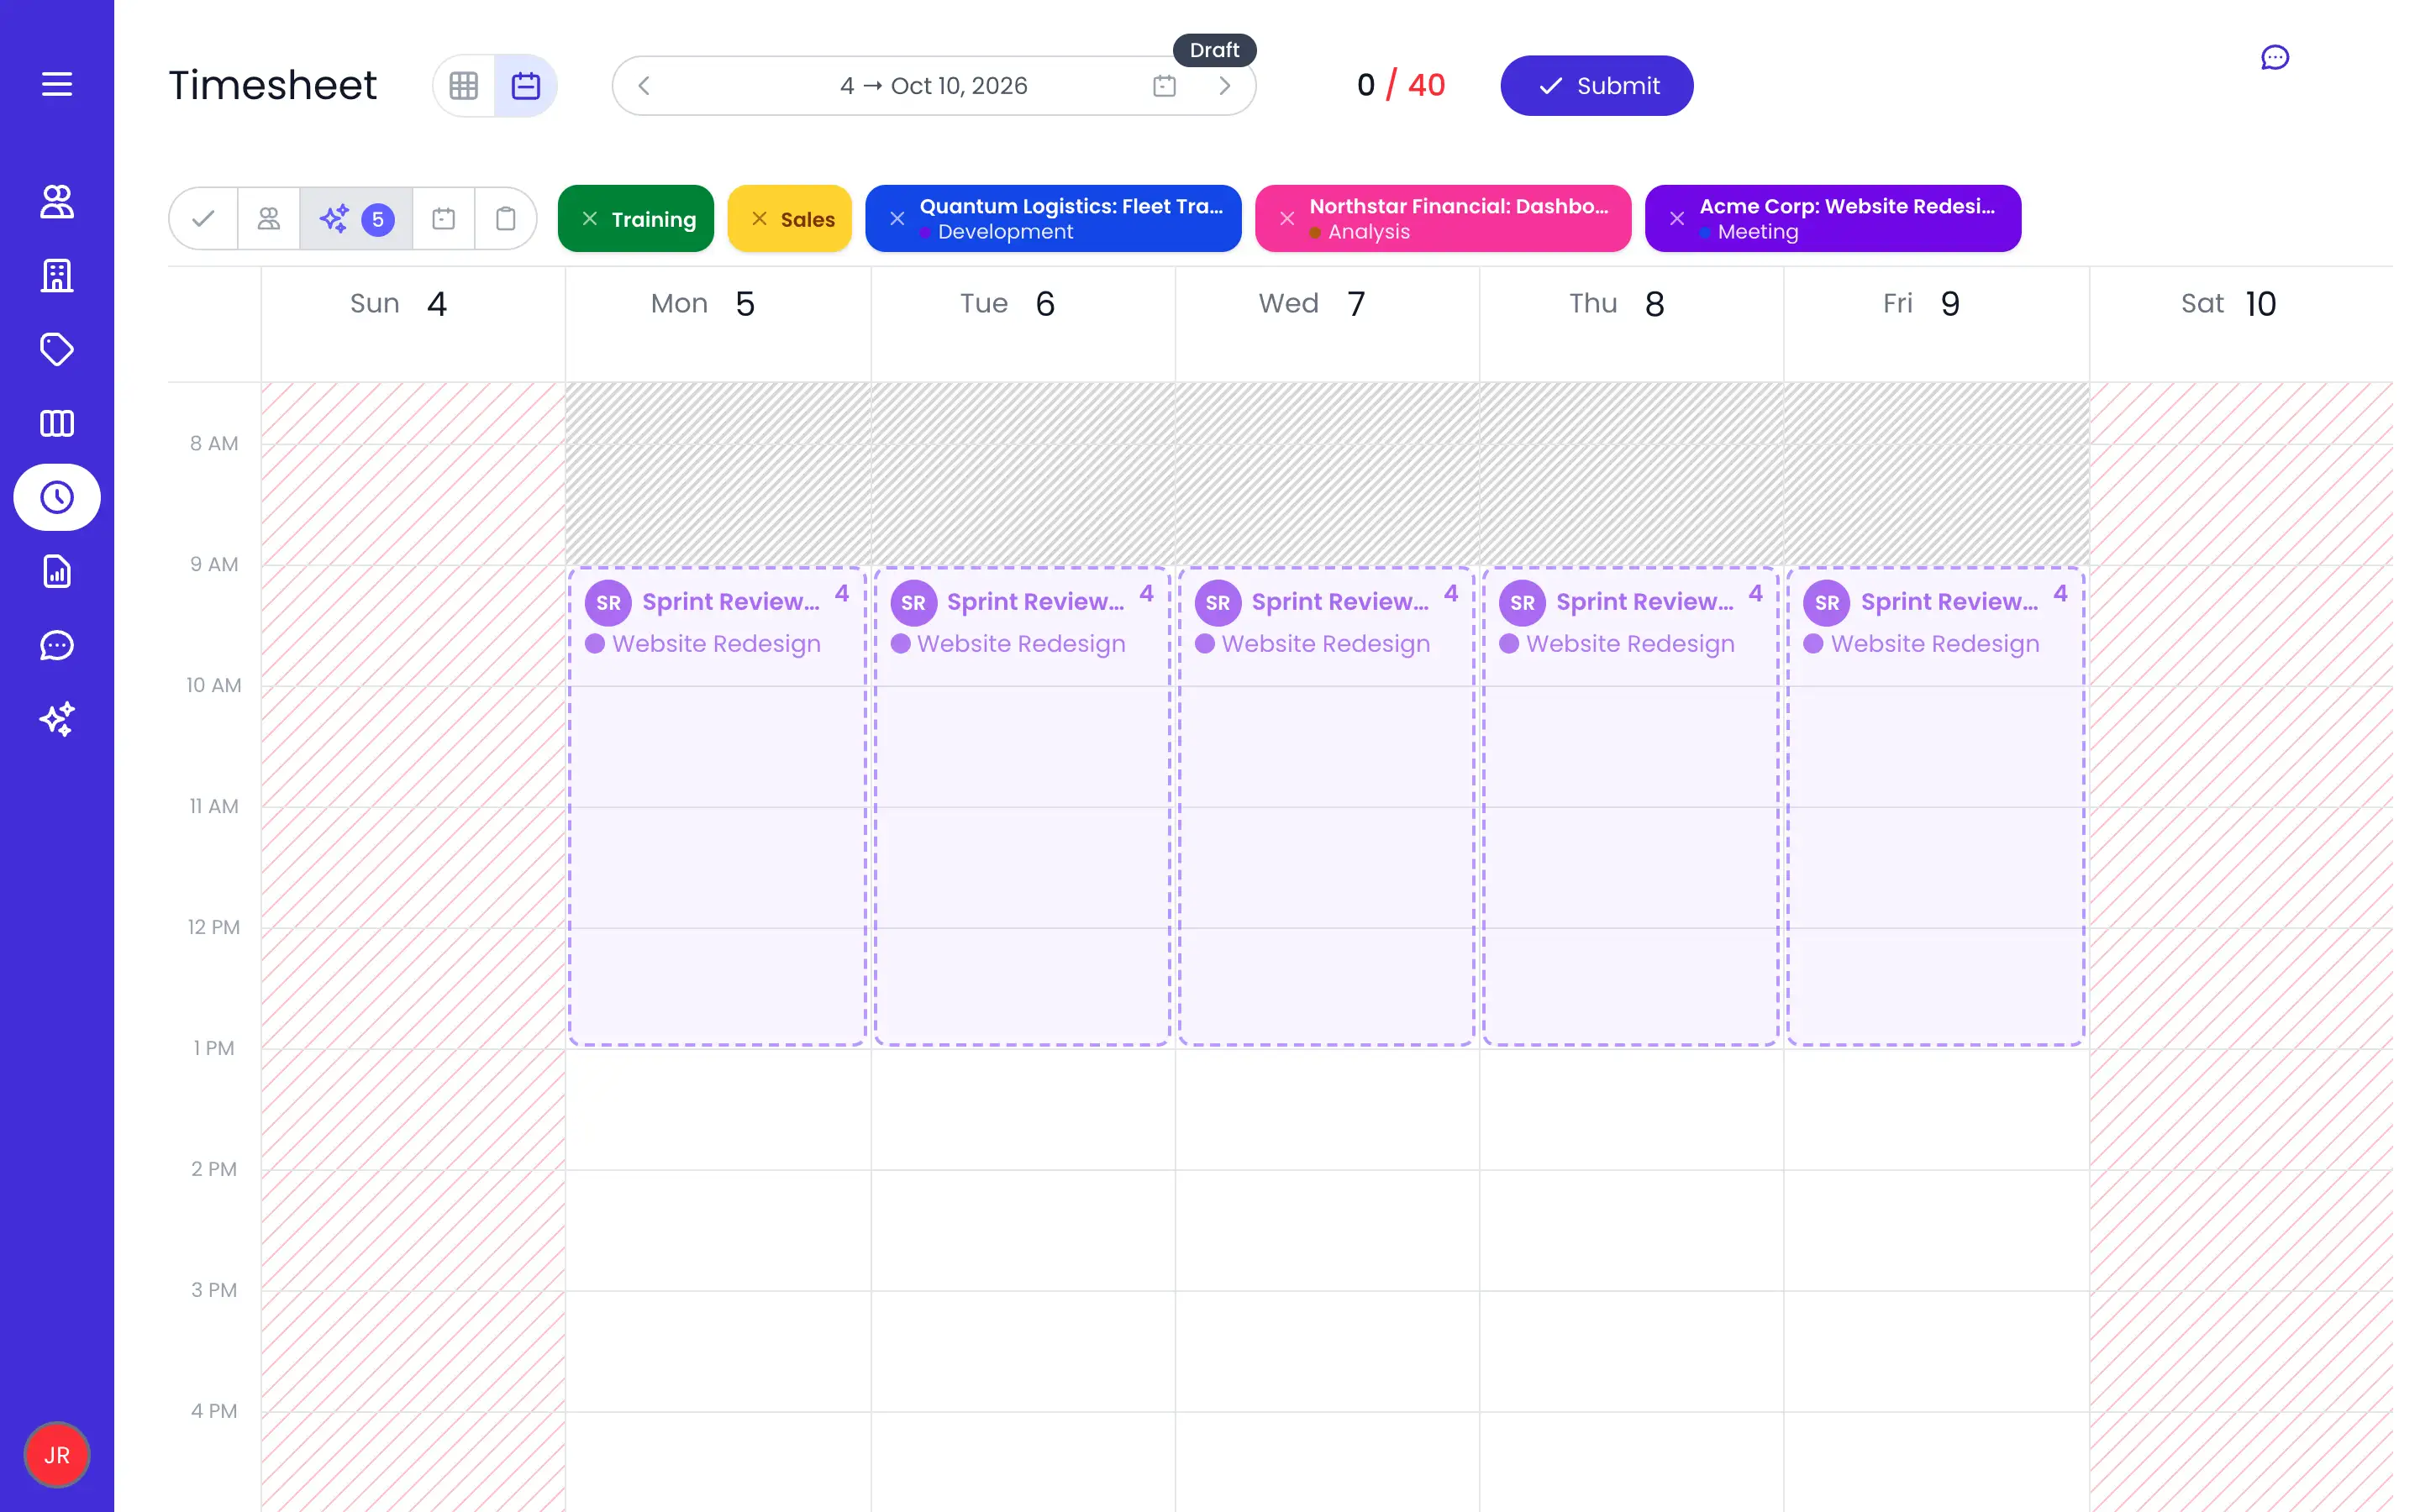
Task: Remove the Quantum Logistics chip
Action: click(x=897, y=219)
